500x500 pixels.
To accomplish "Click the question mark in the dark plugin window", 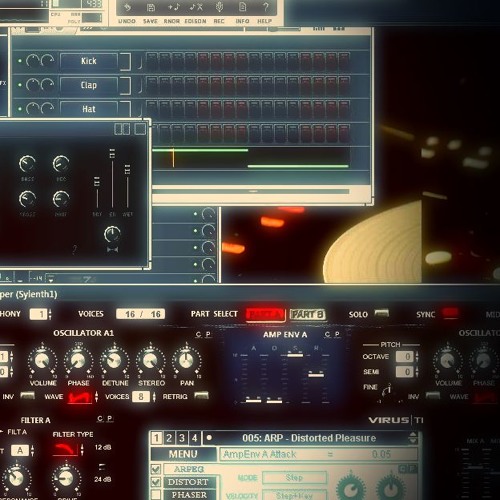I will [75, 249].
